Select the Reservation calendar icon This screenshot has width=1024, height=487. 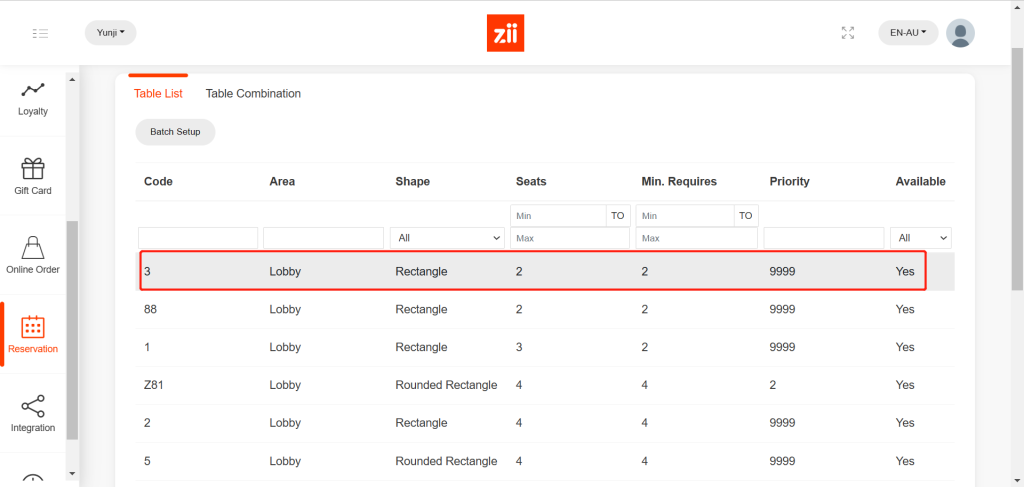coord(33,327)
